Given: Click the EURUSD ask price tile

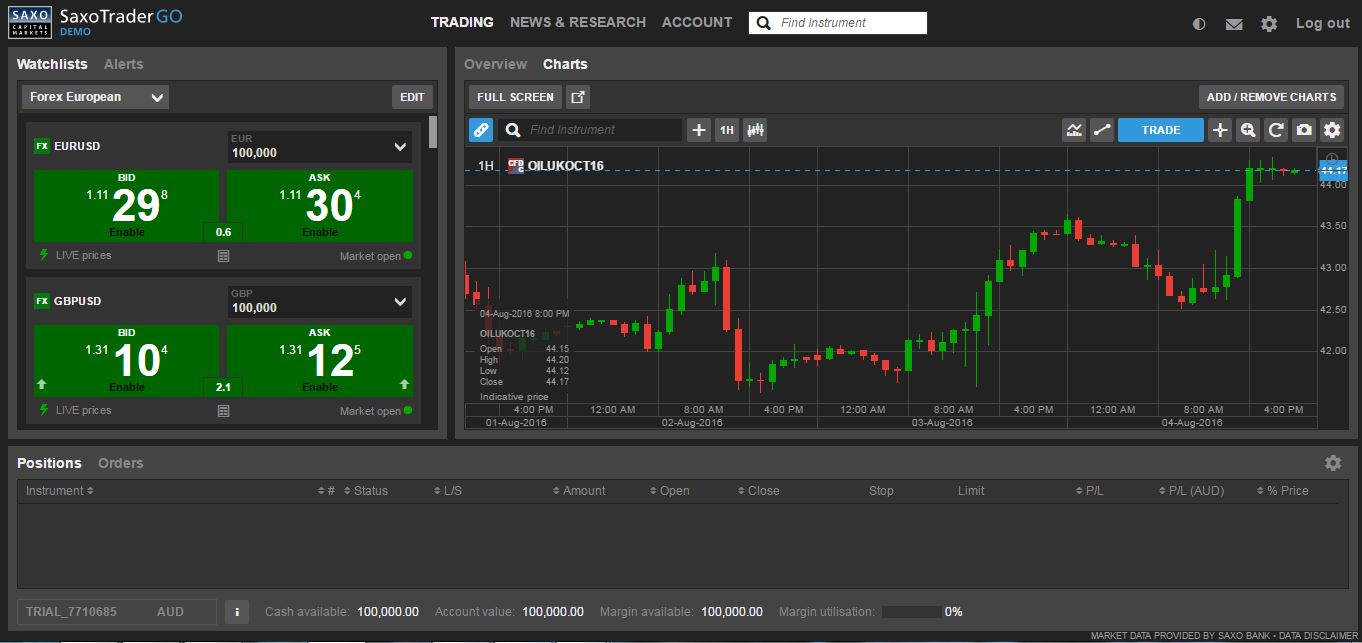Looking at the screenshot, I should pos(319,206).
